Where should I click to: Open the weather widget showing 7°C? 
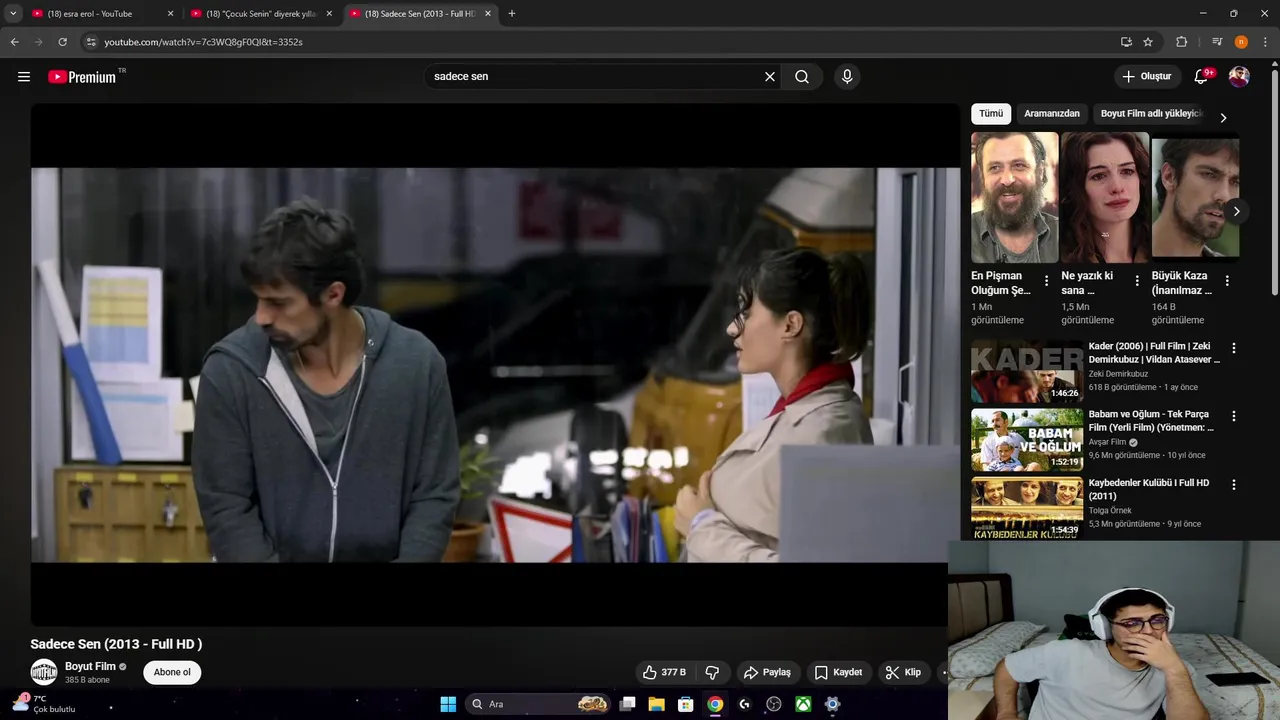[42, 704]
